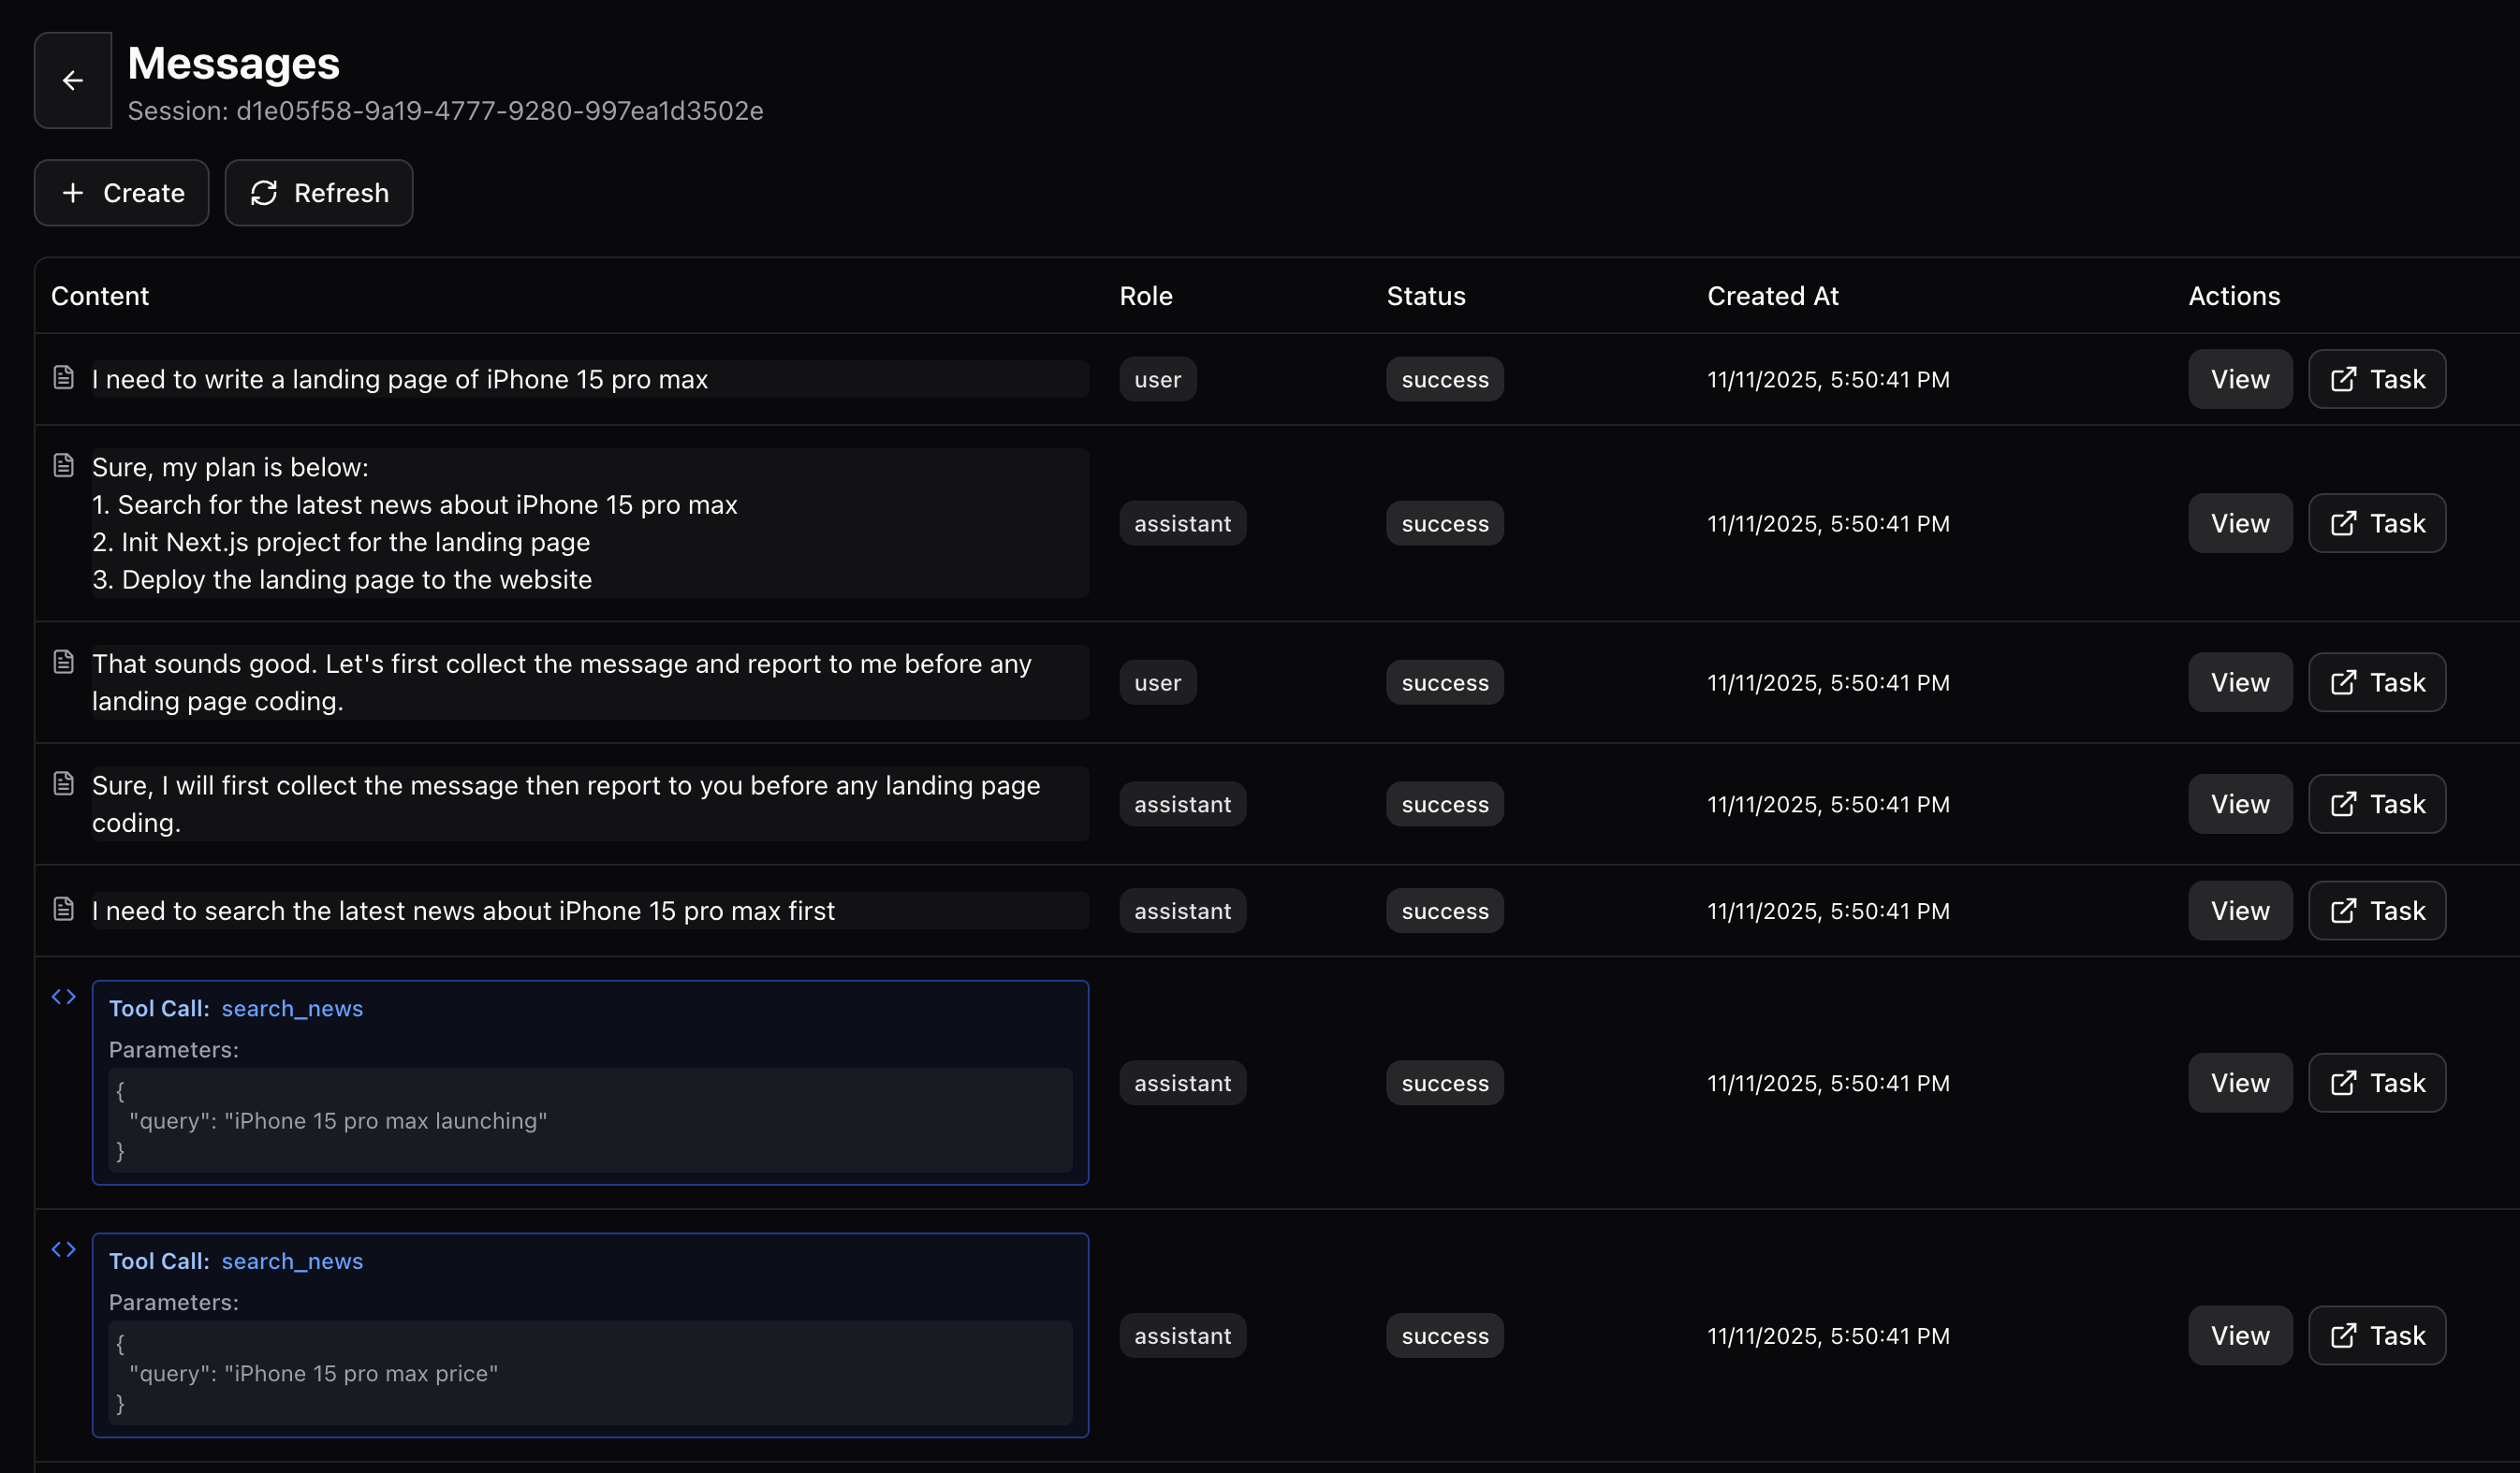Viewport: 2520px width, 1473px height.
Task: Click the code icon next to the second Tool Call
Action: point(63,1249)
